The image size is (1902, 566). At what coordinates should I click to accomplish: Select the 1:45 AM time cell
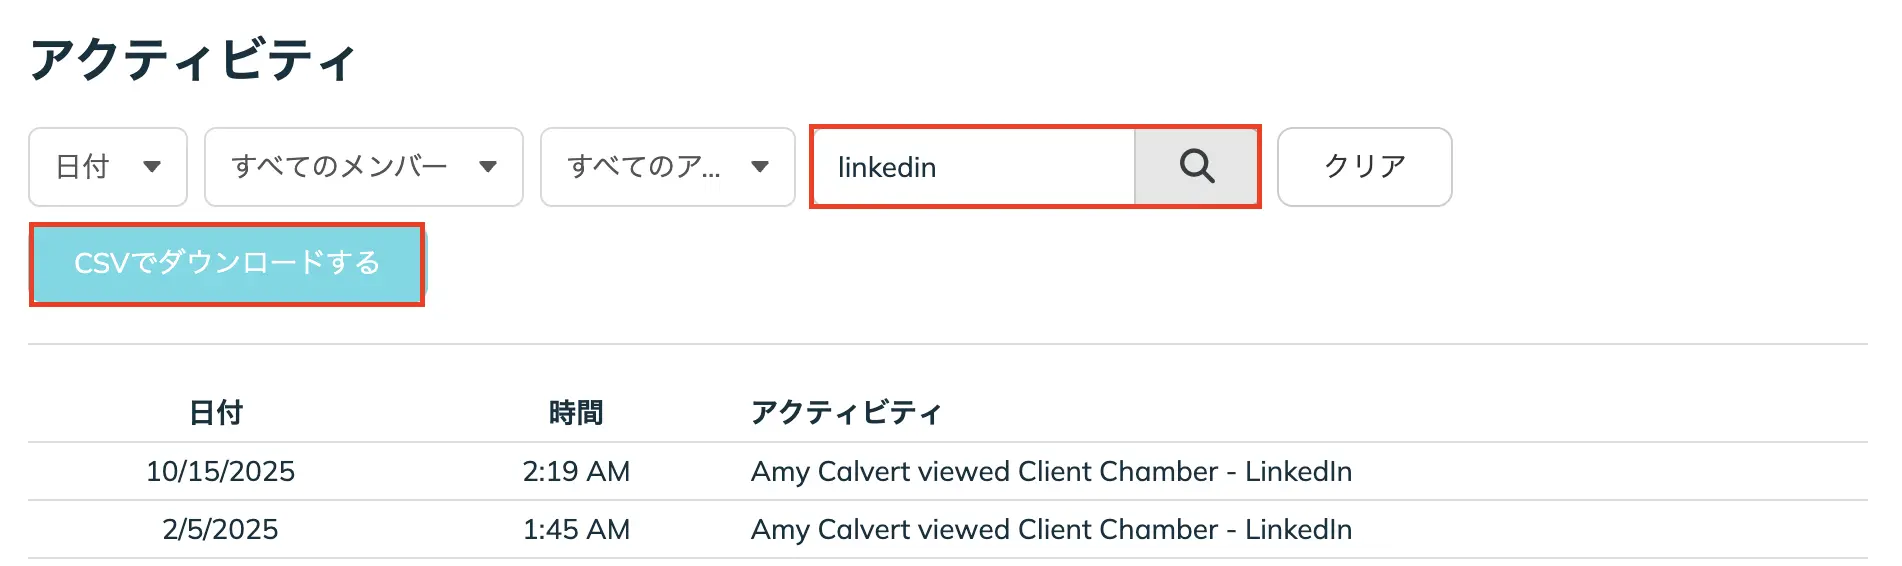(576, 529)
